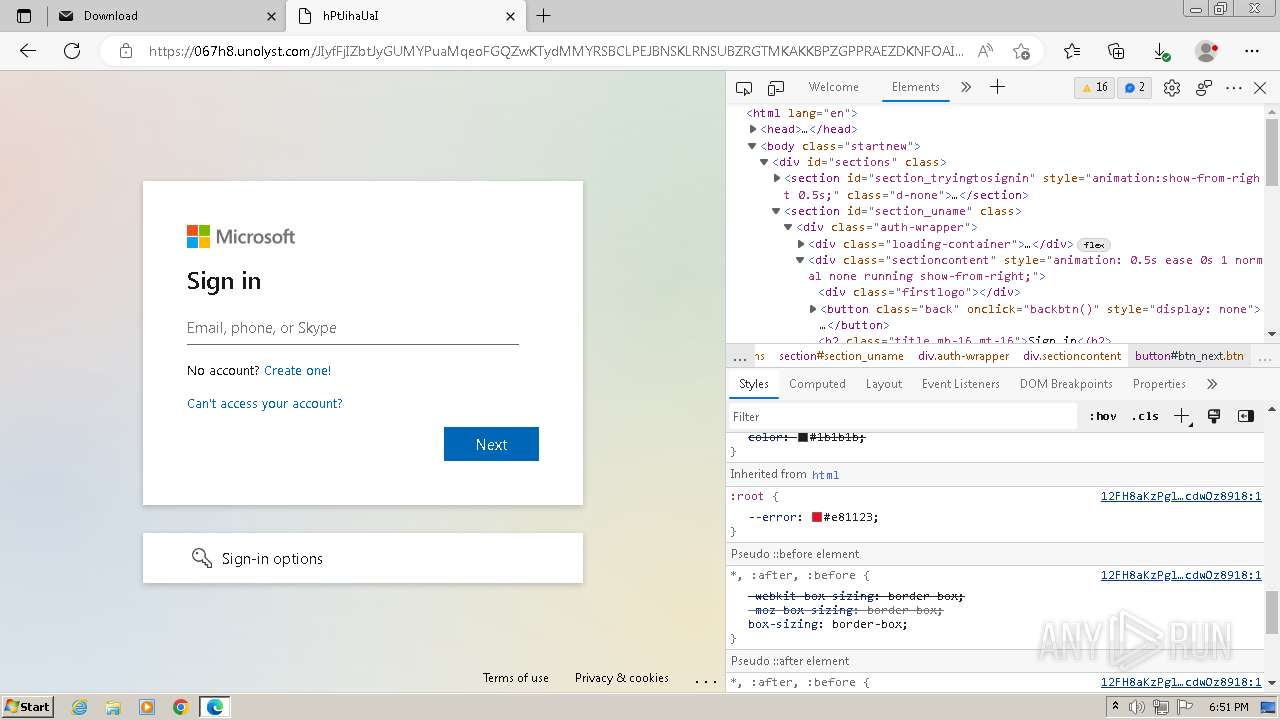Collapse the div#sections node
The image size is (1280, 720).
764,162
